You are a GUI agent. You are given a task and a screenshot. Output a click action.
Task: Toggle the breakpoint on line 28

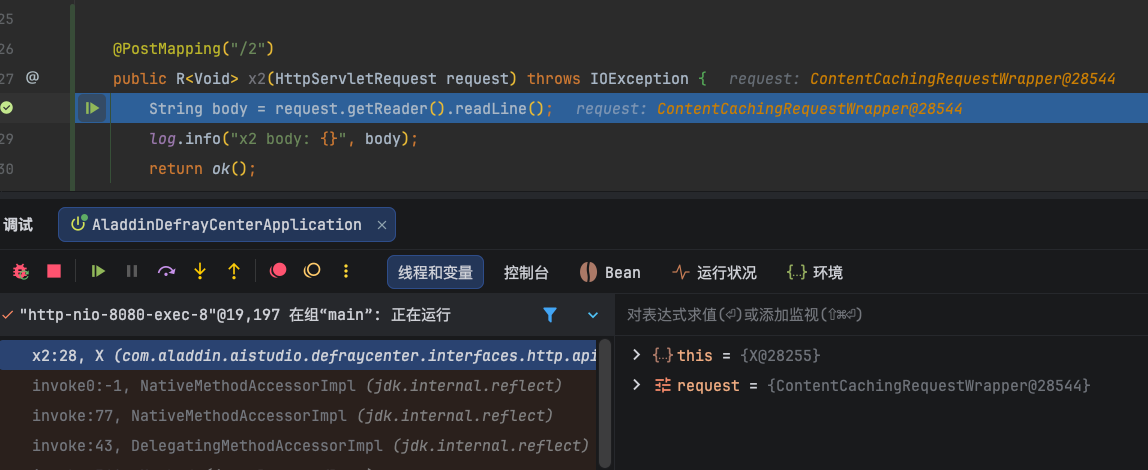coord(6,108)
